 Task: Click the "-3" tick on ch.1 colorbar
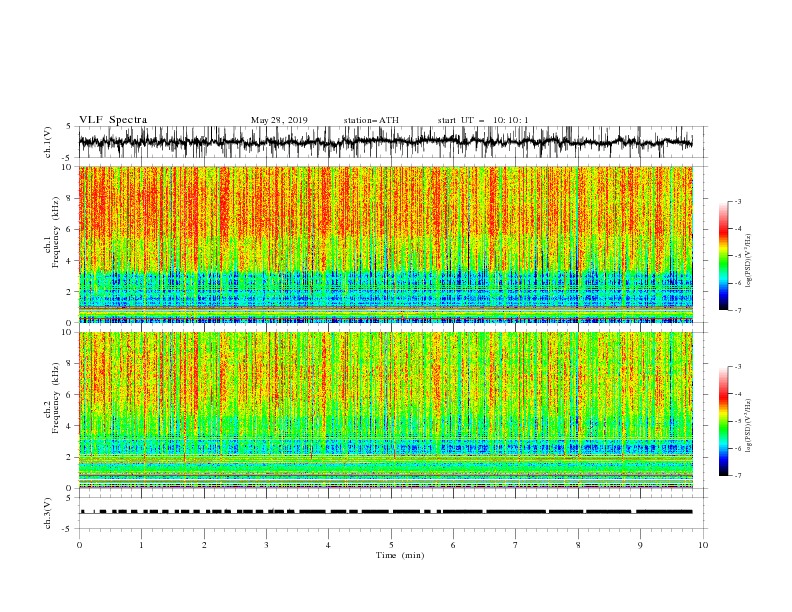tap(738, 201)
